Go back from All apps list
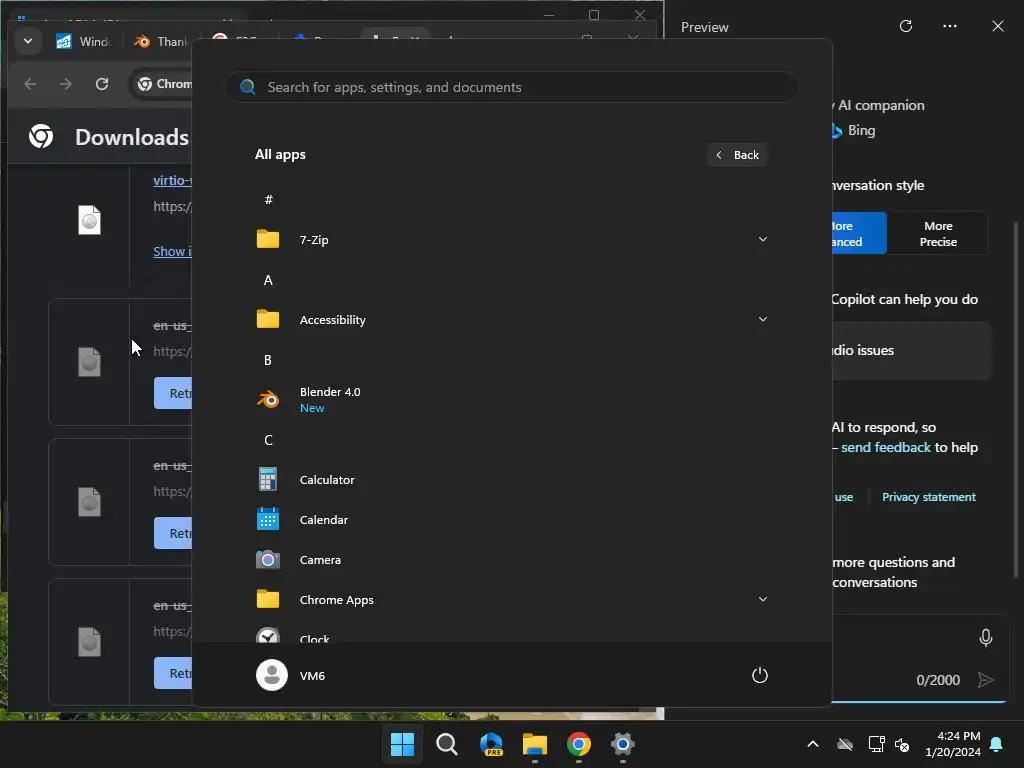The image size is (1024, 768). click(x=737, y=155)
